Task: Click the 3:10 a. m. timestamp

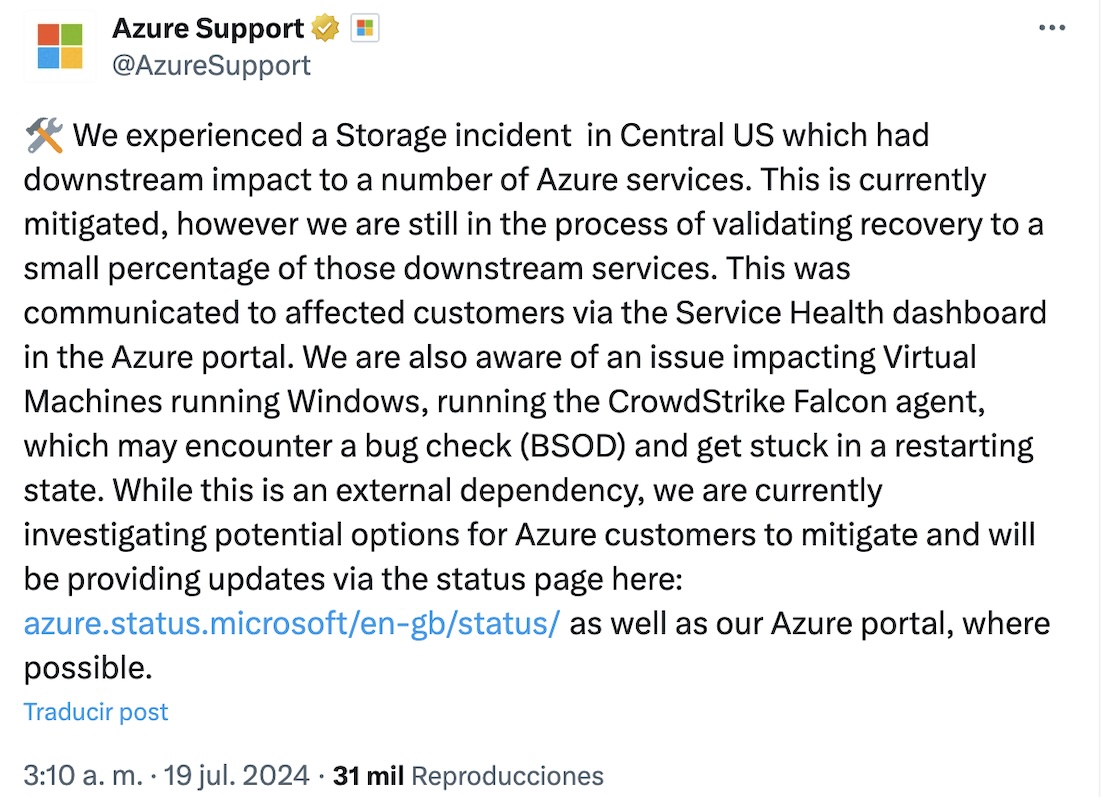Action: [x=84, y=776]
